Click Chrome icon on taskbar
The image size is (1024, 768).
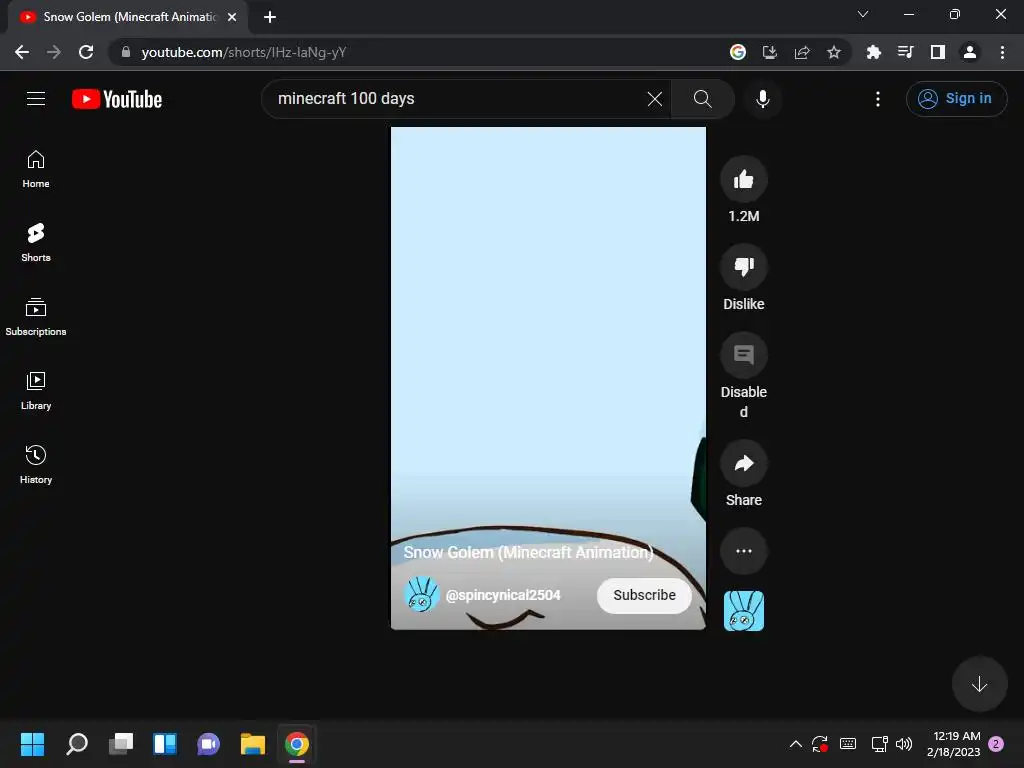[296, 744]
